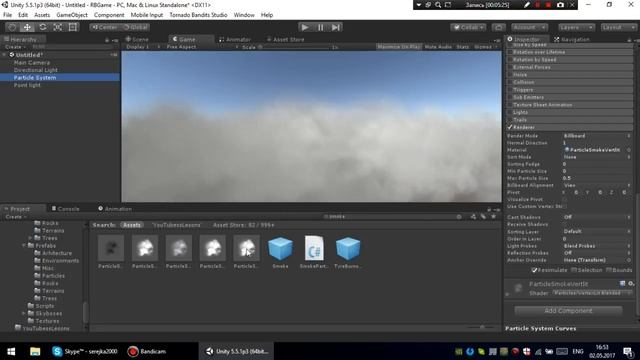Switch to the Navigation tab
Viewport: 640px width, 360px height.
[571, 39]
